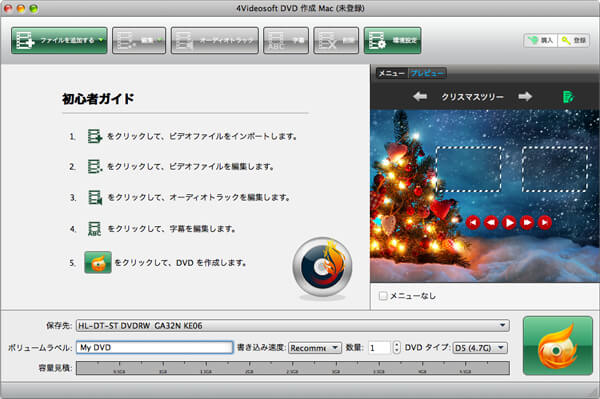Go to previous menu template arrow
Viewport: 600px width, 399px height.
point(420,96)
